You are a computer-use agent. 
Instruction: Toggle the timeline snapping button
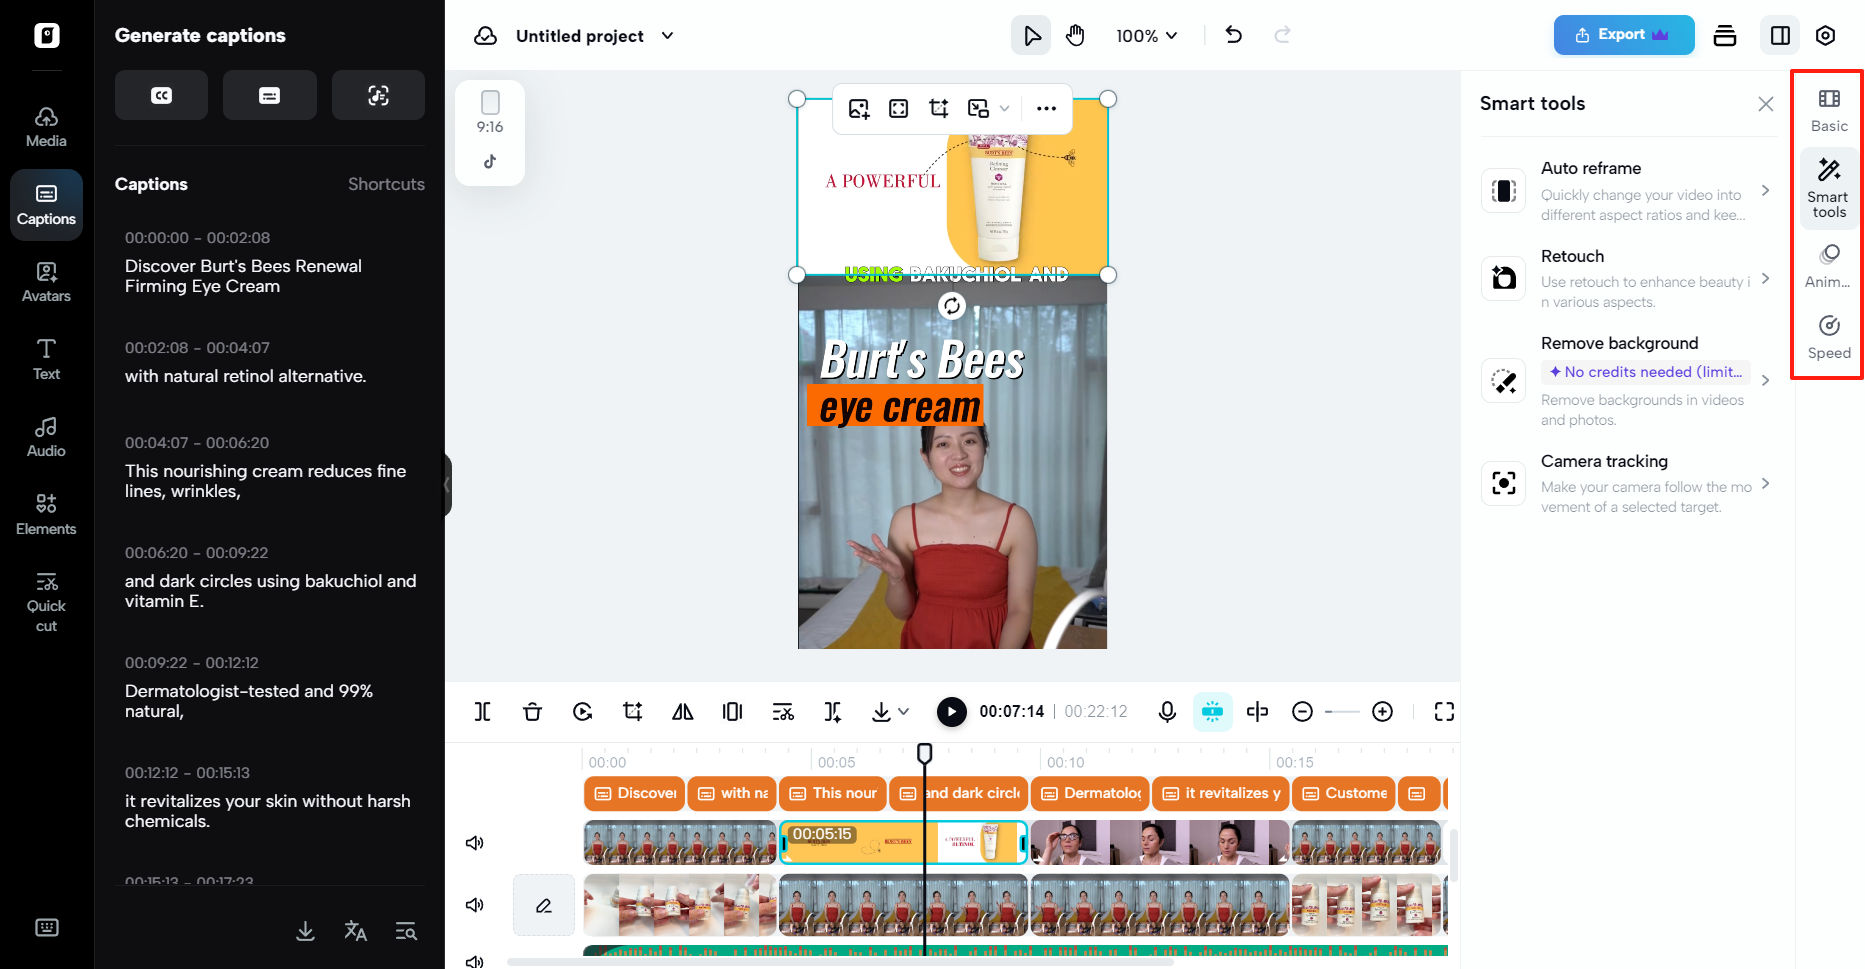(x=1212, y=711)
